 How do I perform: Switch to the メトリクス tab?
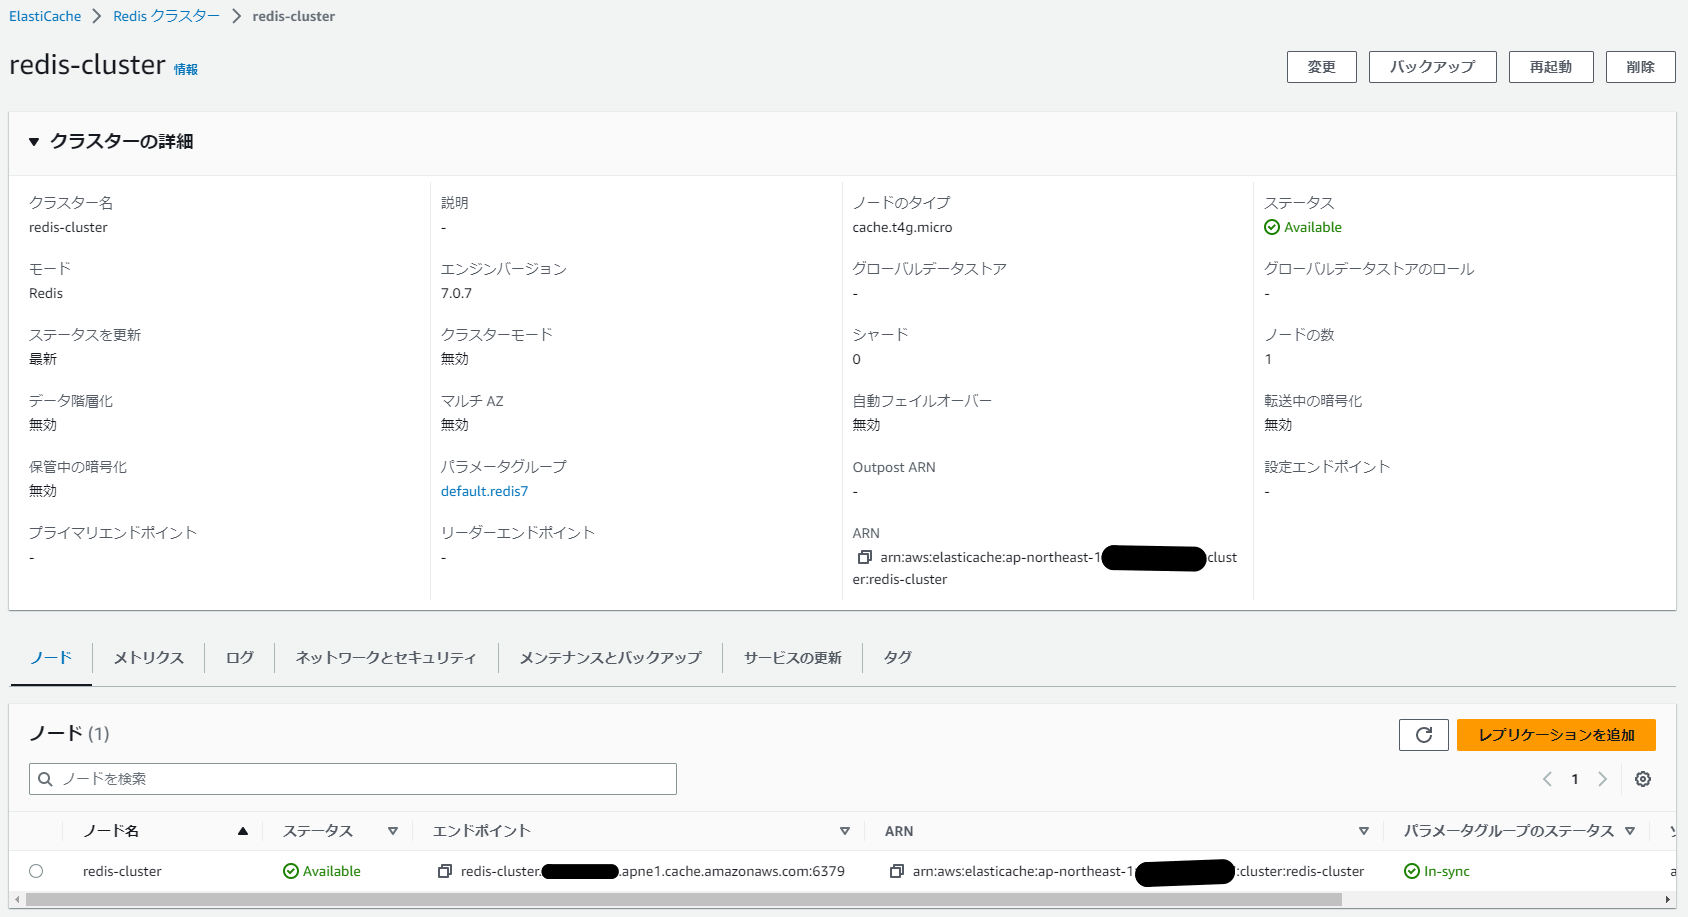[147, 657]
